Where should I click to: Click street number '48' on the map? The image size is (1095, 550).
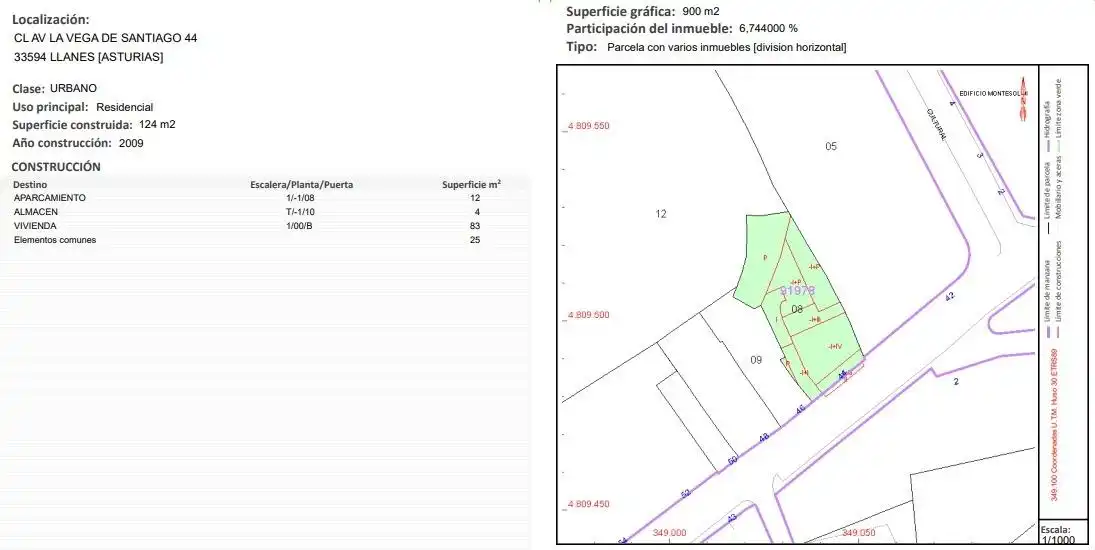point(764,438)
